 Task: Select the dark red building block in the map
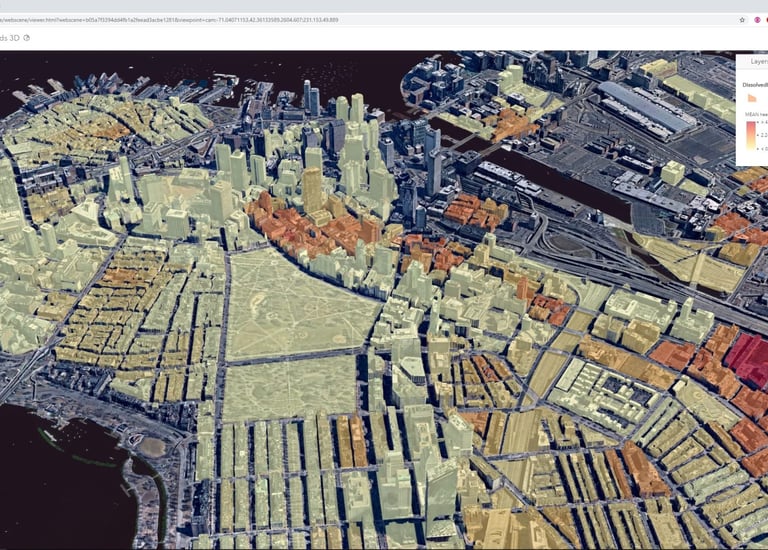(x=747, y=360)
